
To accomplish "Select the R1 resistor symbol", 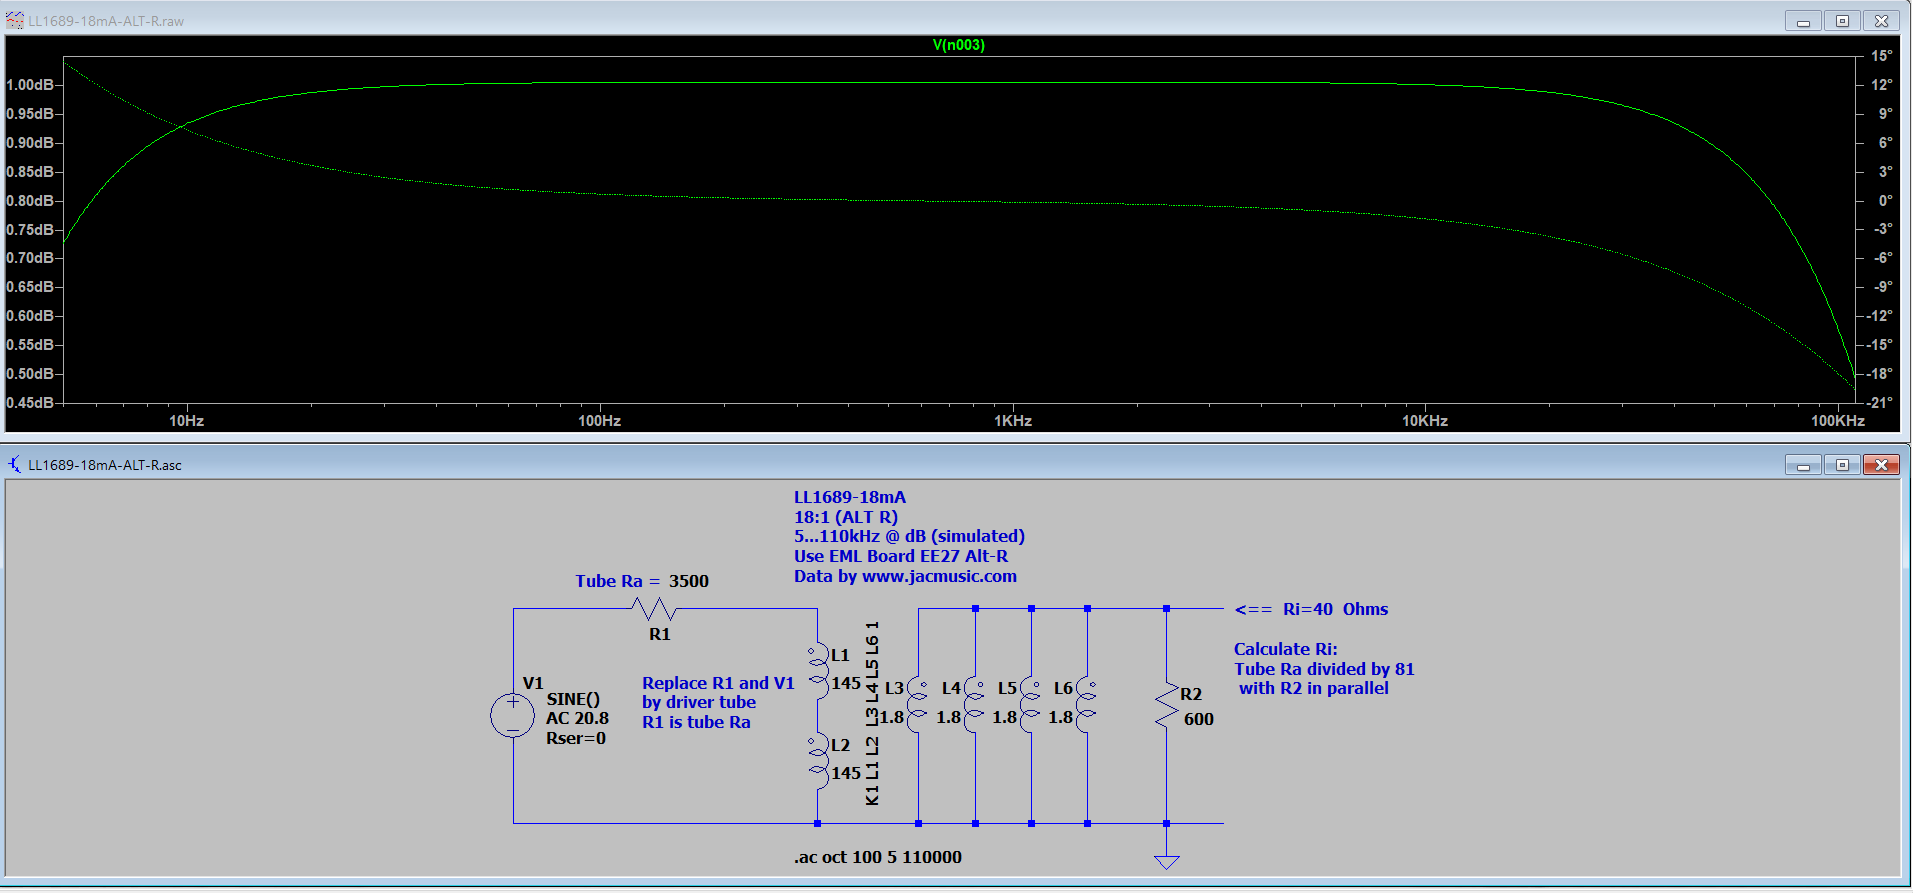I will click(x=655, y=608).
